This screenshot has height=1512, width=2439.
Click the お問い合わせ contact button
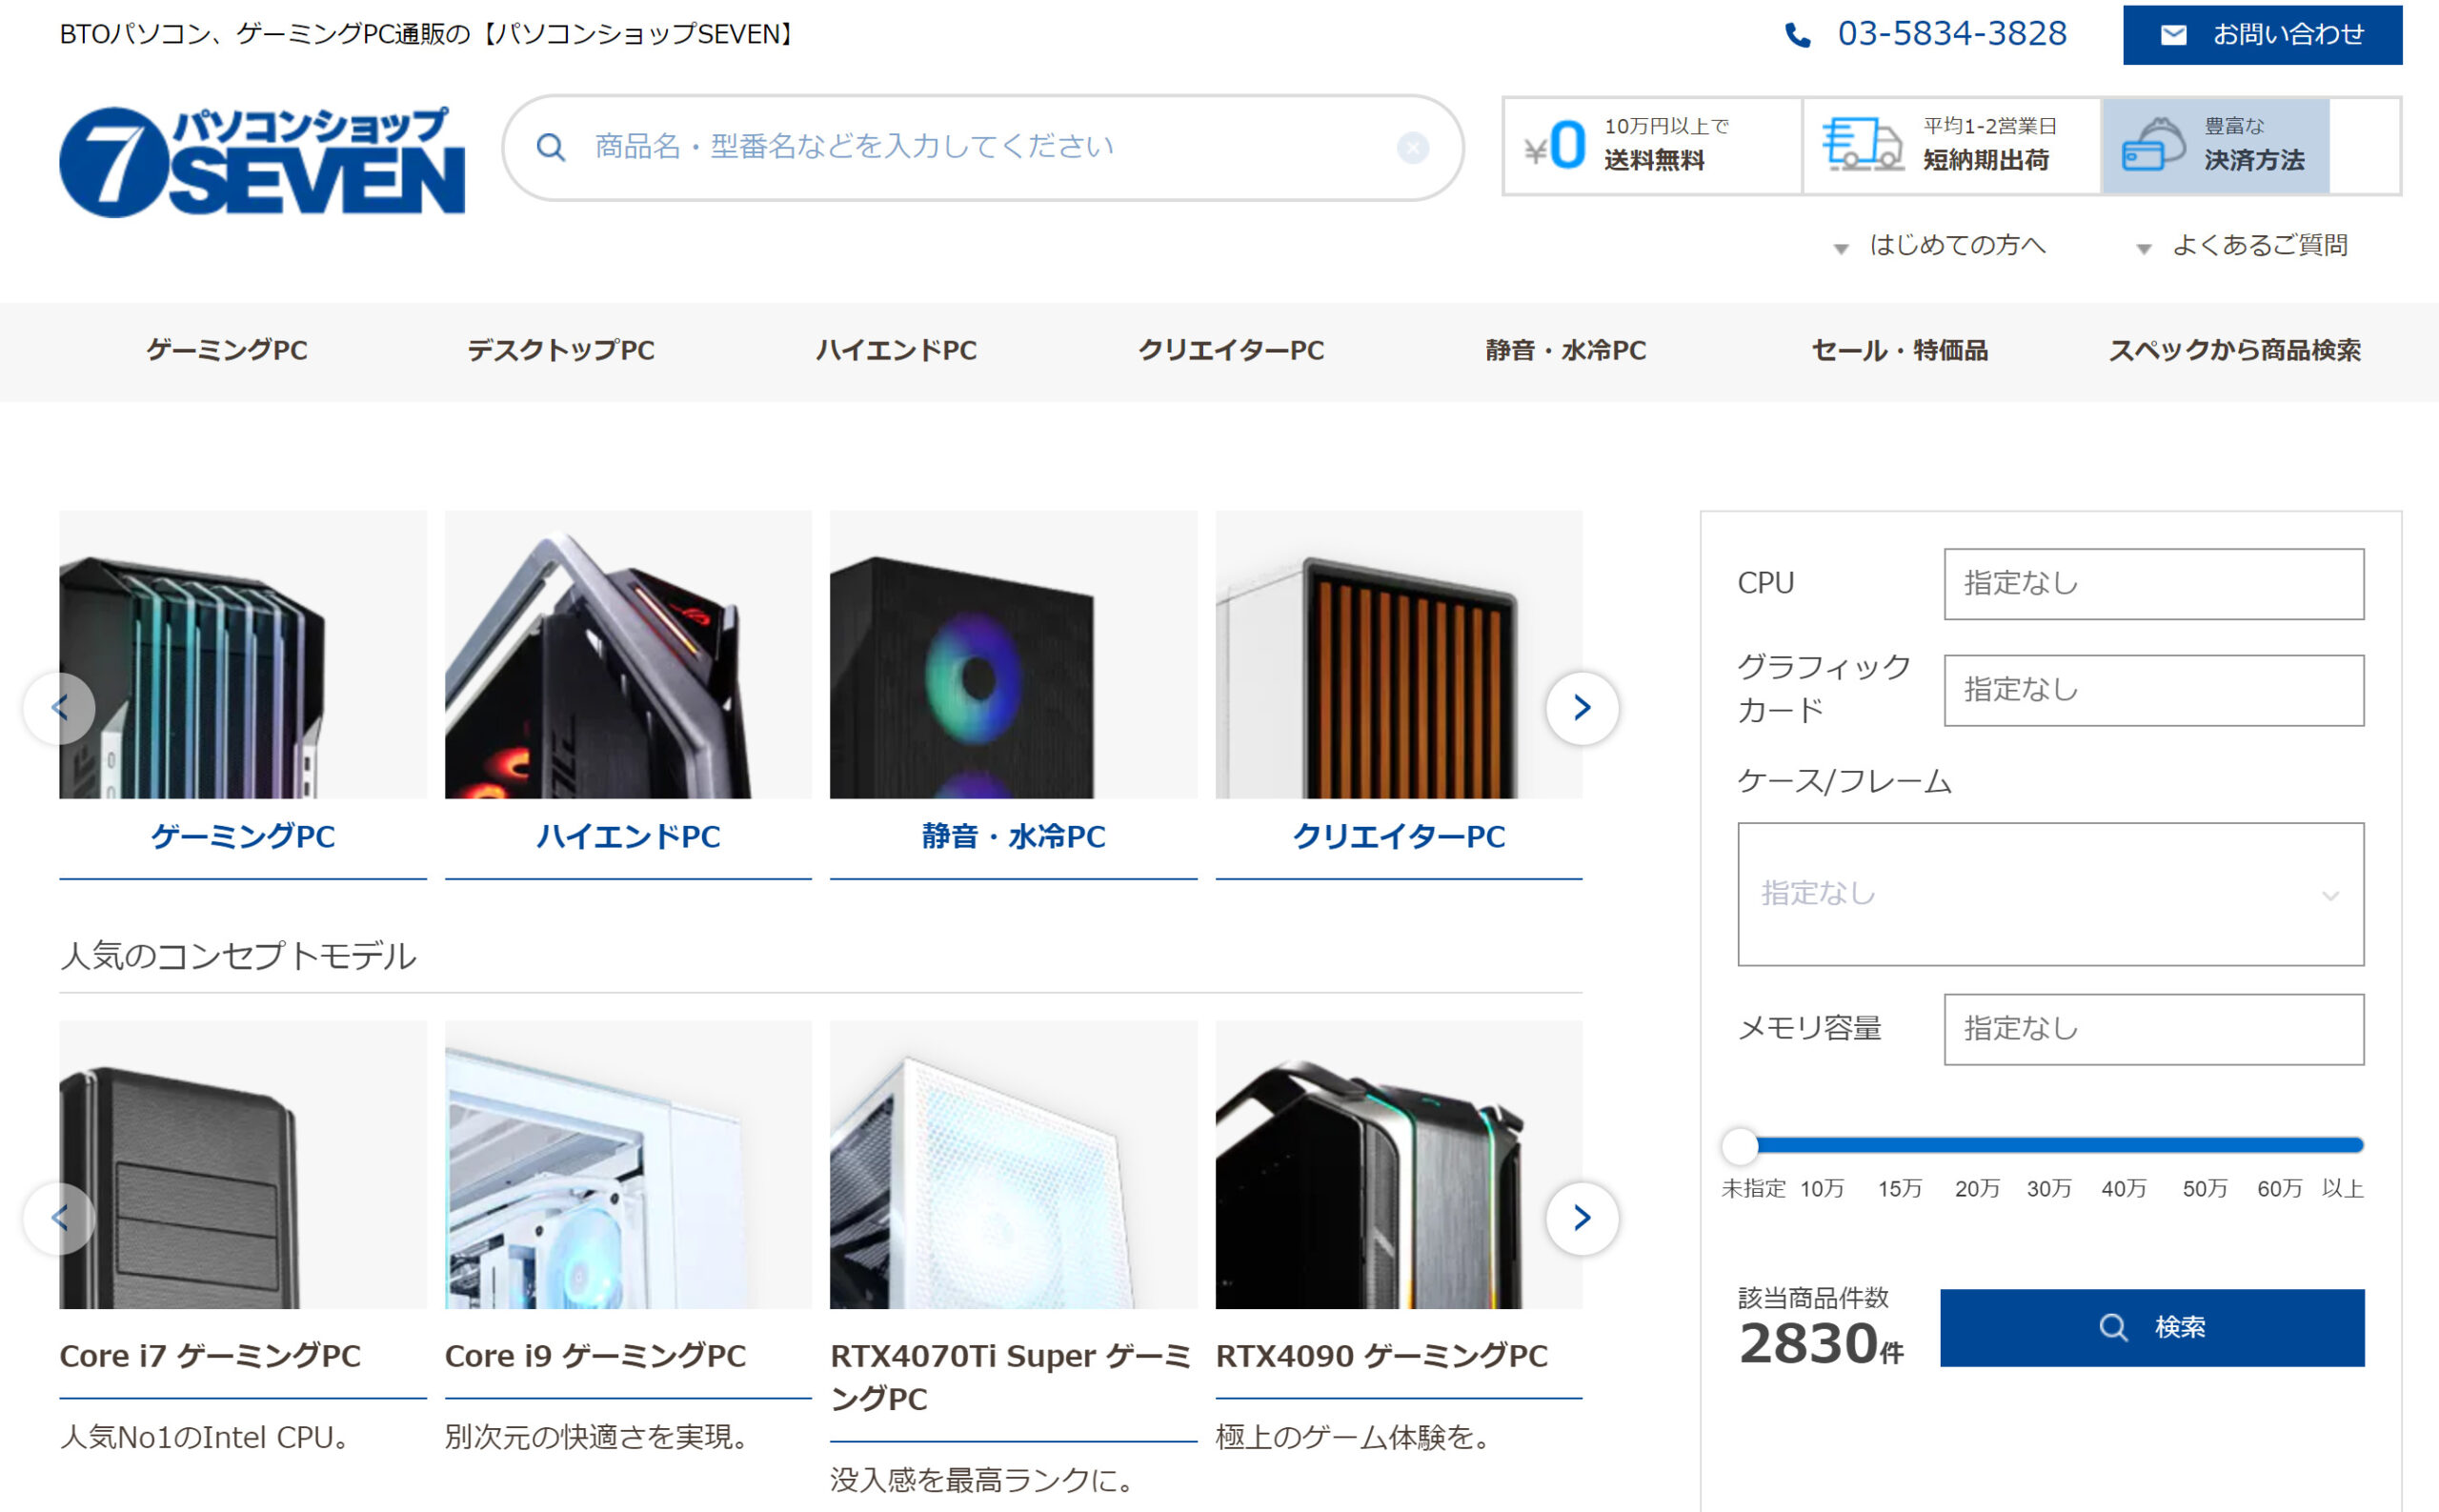pos(2262,35)
